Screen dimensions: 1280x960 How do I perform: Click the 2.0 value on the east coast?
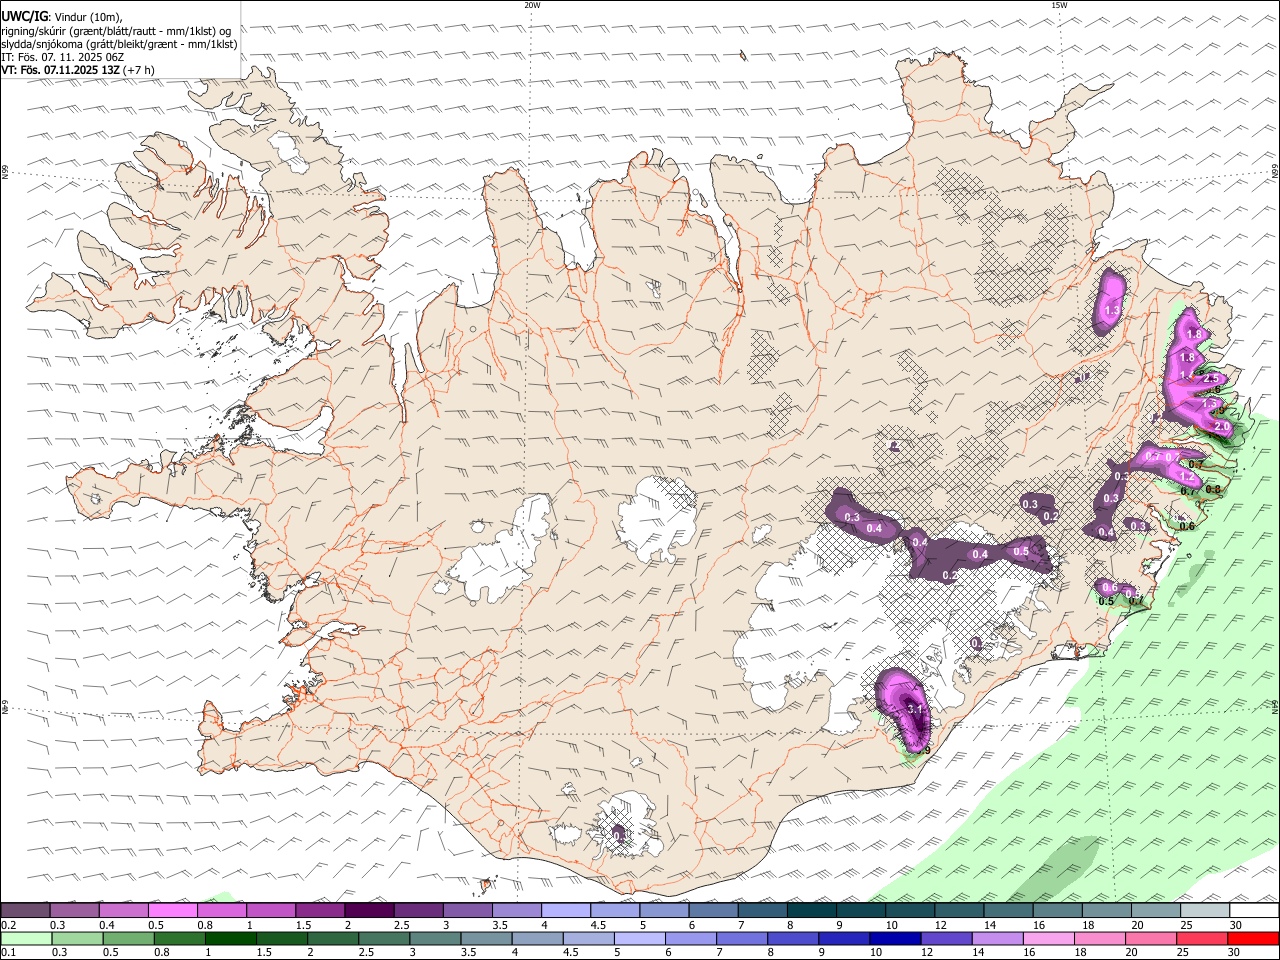1221,426
